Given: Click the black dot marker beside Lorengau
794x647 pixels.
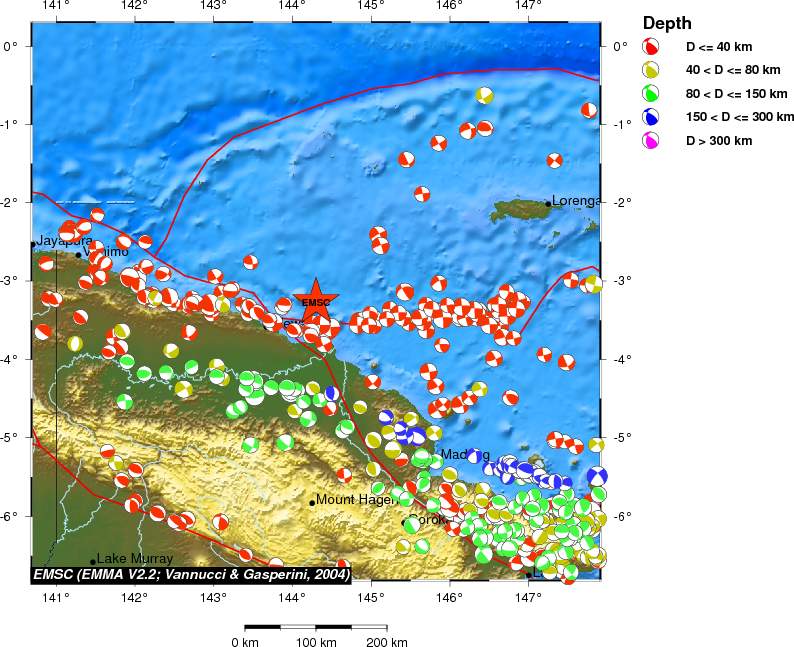Looking at the screenshot, I should pyautogui.click(x=548, y=203).
